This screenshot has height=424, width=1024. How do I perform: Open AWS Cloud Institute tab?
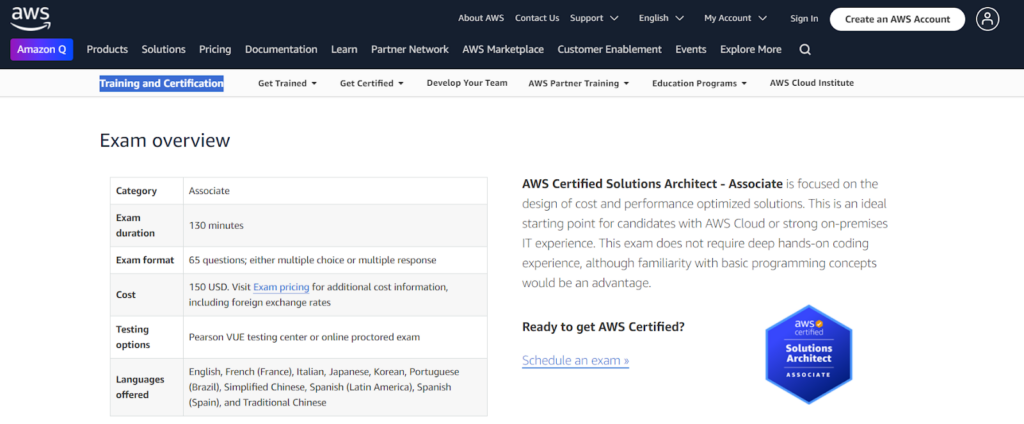pyautogui.click(x=812, y=83)
